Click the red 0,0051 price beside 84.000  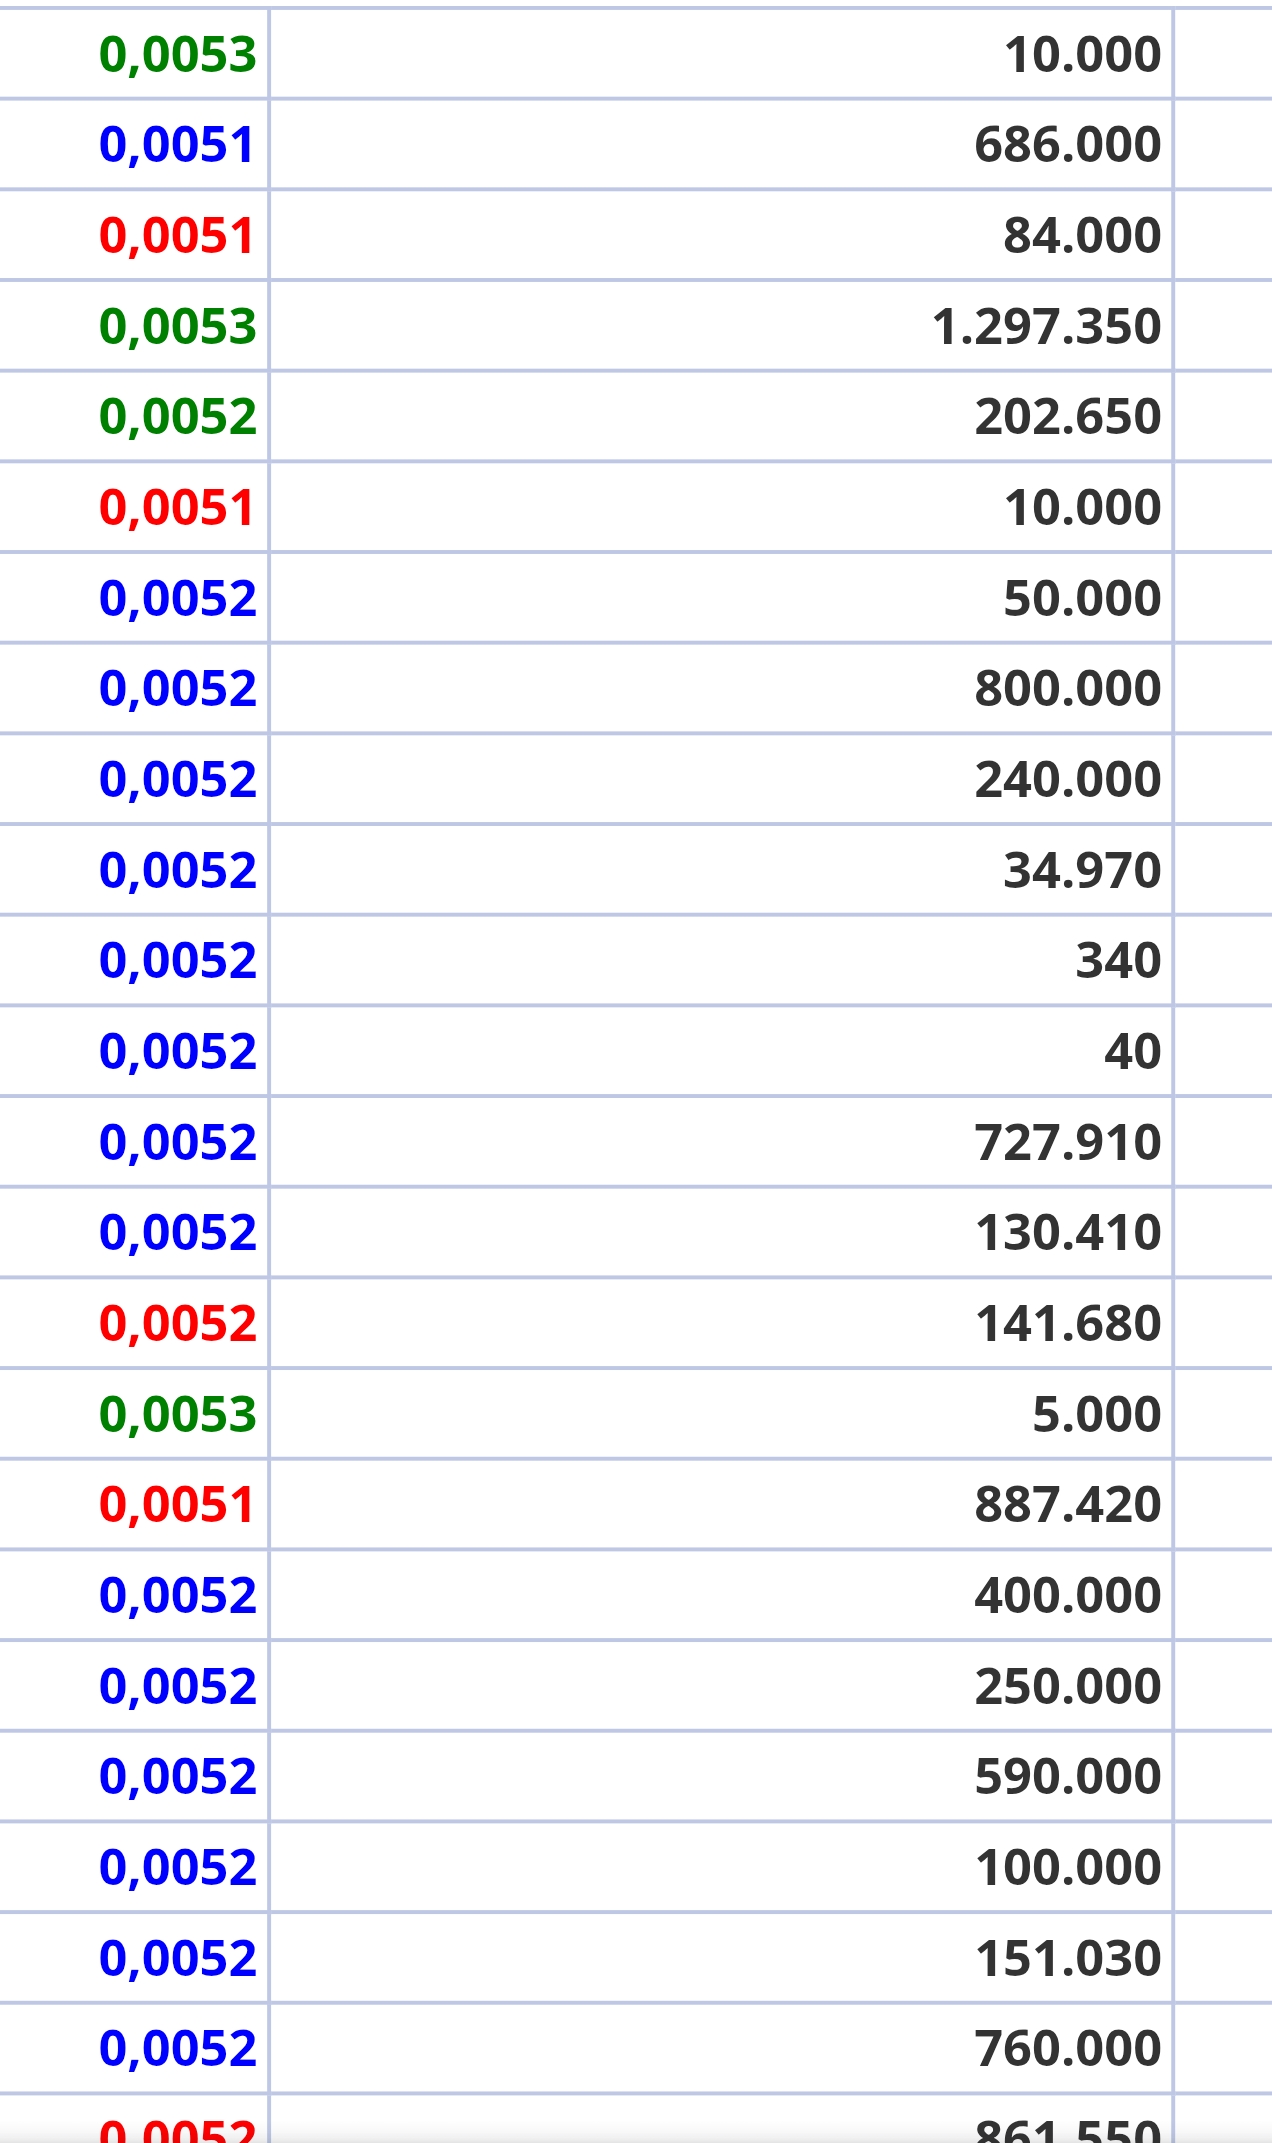(x=177, y=236)
